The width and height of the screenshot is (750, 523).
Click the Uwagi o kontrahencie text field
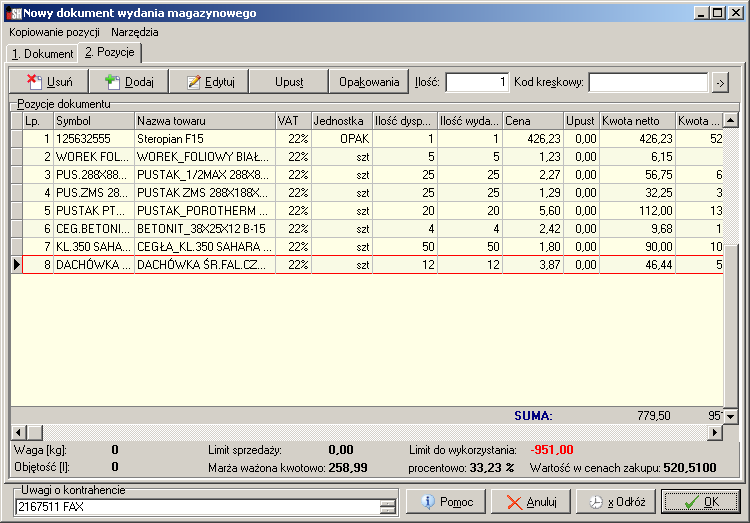[198, 507]
